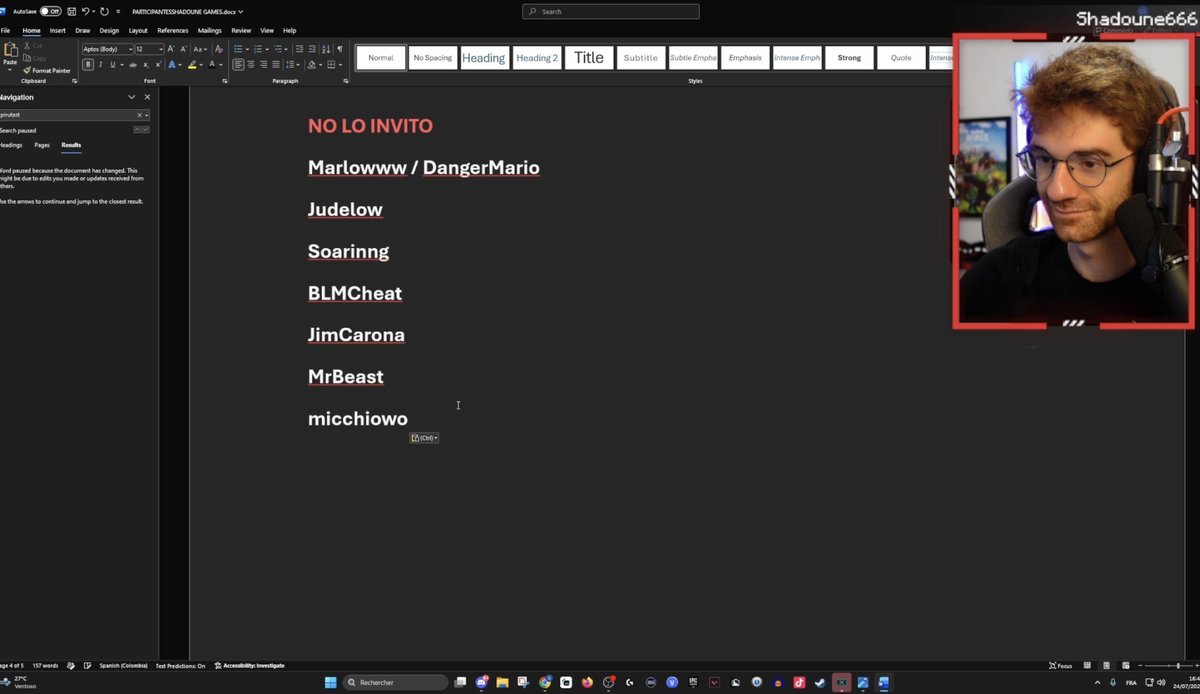Toggle strikethrough formatting

pos(133,64)
